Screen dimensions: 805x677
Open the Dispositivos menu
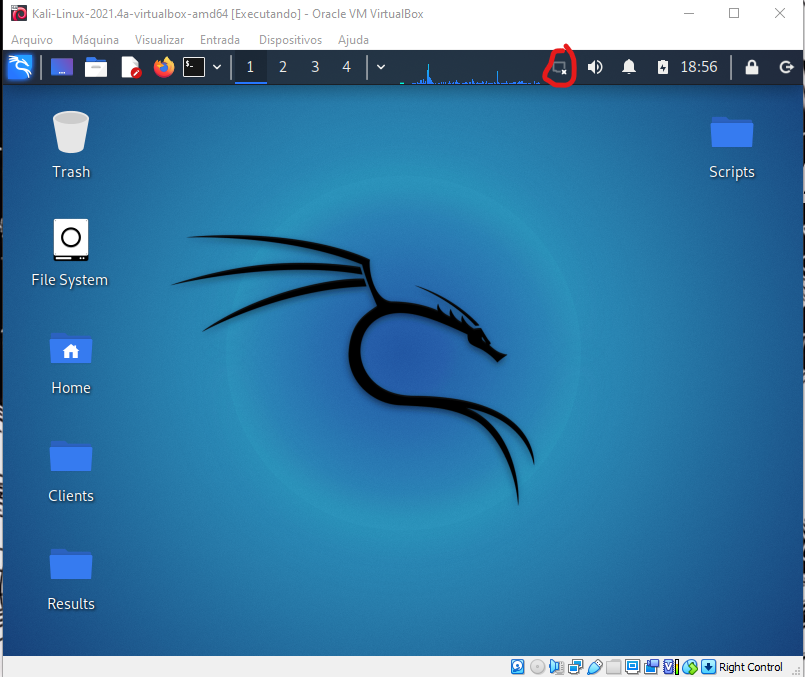(290, 40)
